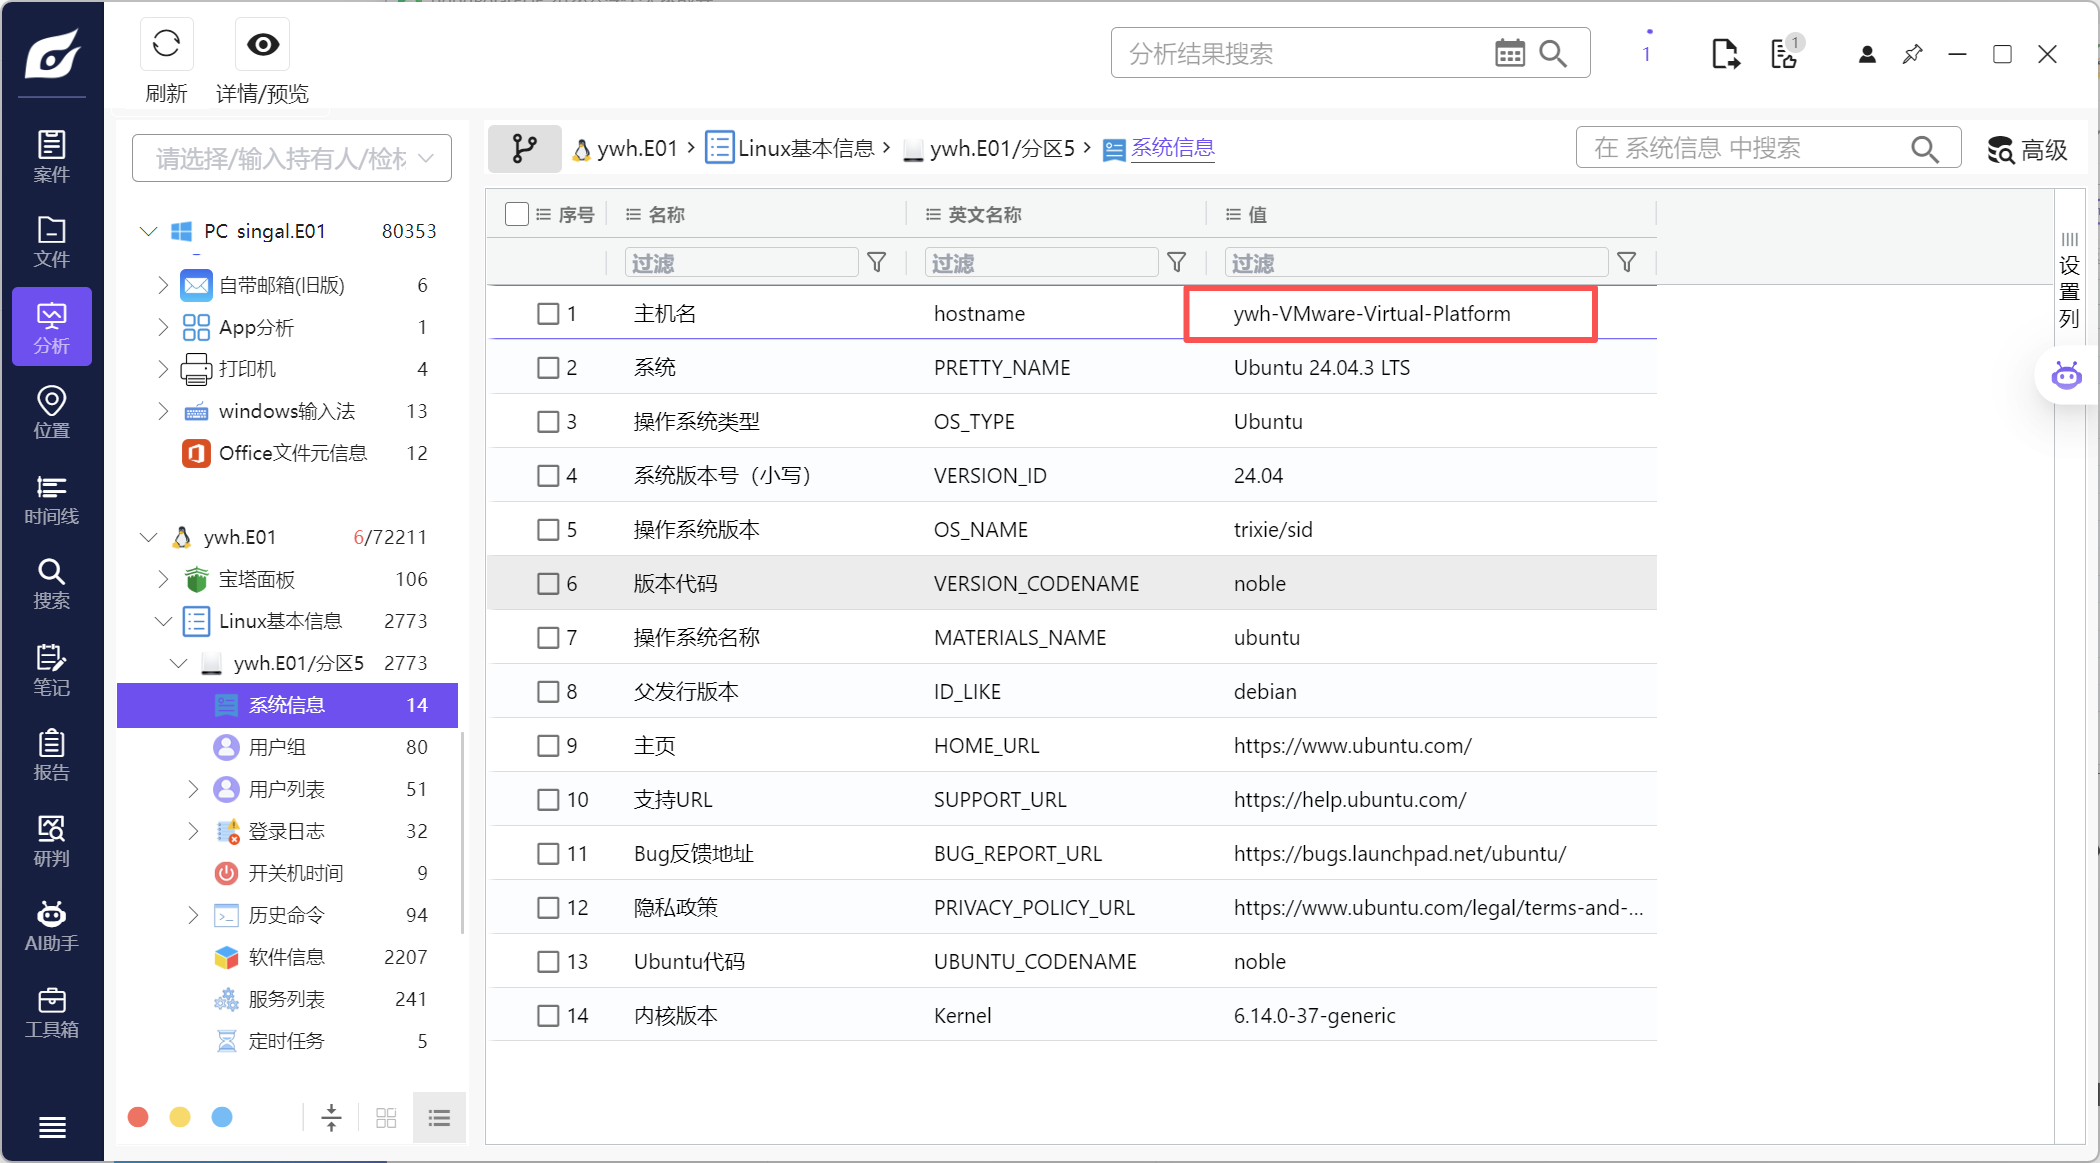Click the 高级 advanced search button
This screenshot has height=1163, width=2100.
[x=2028, y=149]
